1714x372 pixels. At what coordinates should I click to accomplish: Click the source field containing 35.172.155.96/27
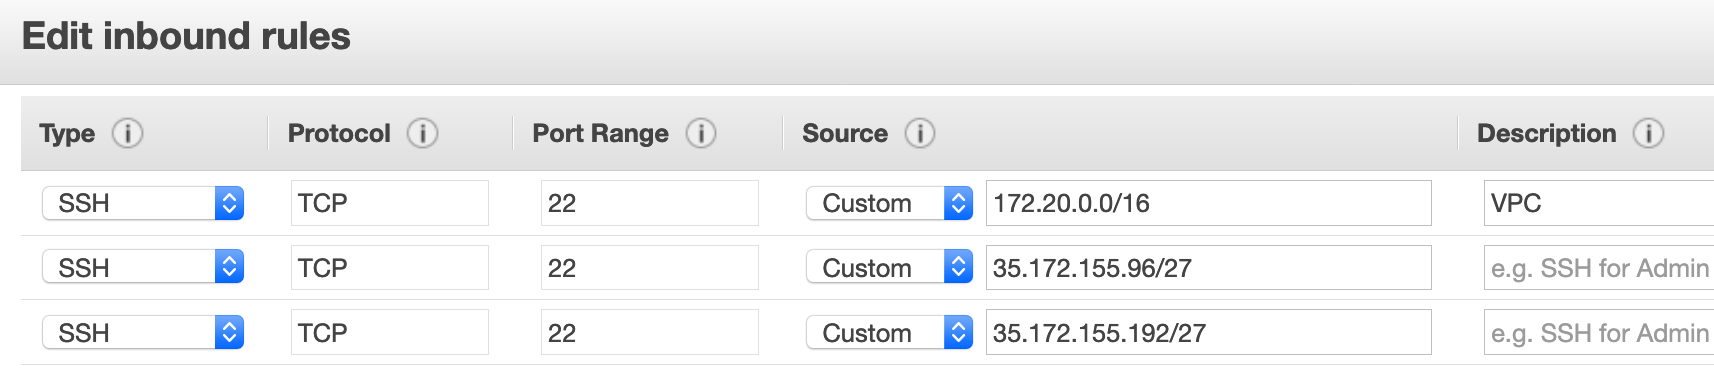(1208, 267)
